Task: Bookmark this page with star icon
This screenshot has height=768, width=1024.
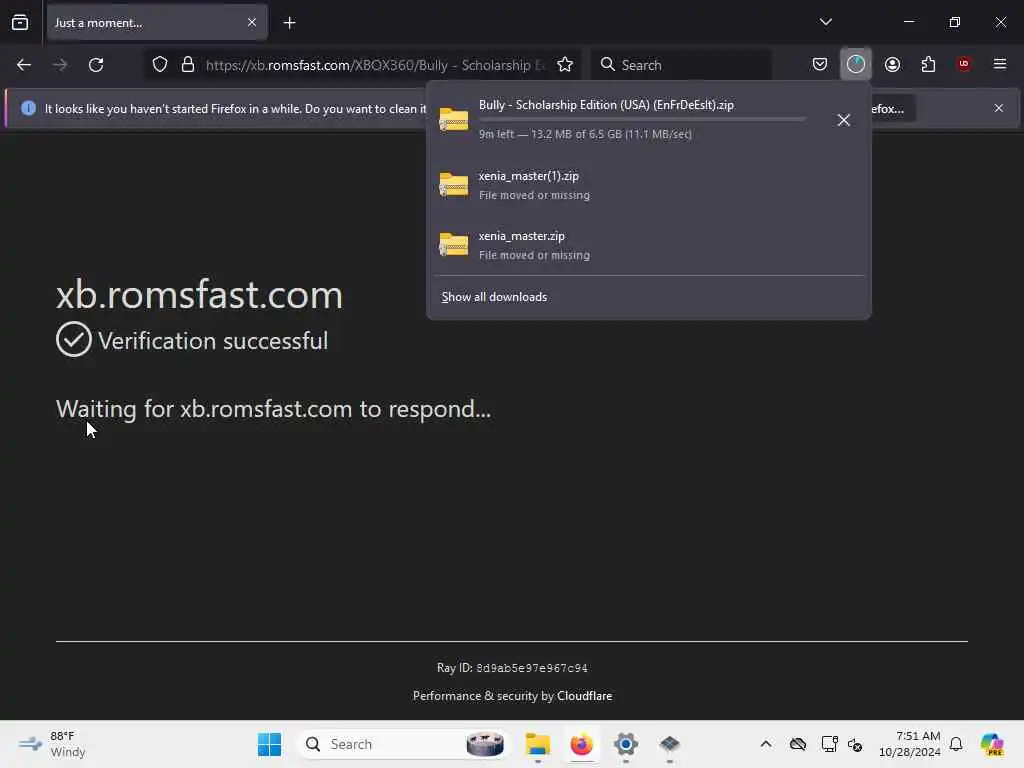Action: pyautogui.click(x=565, y=65)
